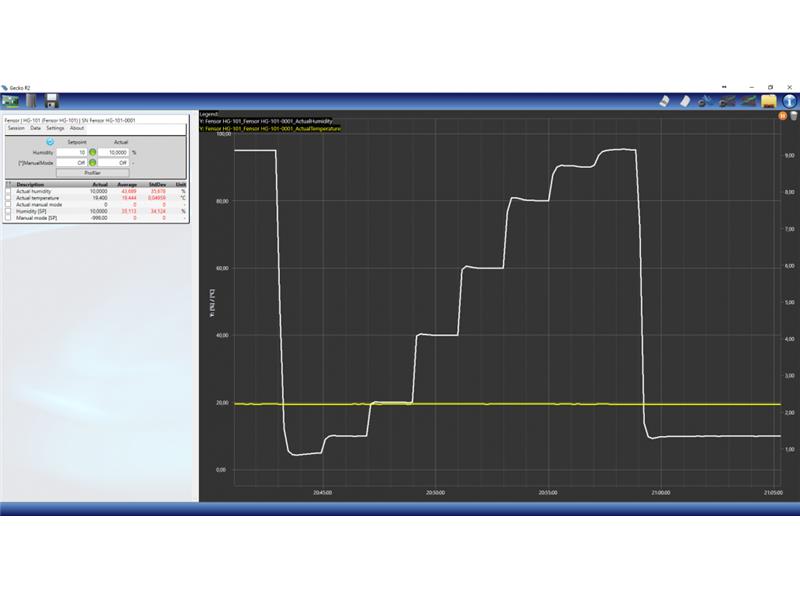
Task: Click the blue info icon in toolbar
Action: tap(789, 101)
